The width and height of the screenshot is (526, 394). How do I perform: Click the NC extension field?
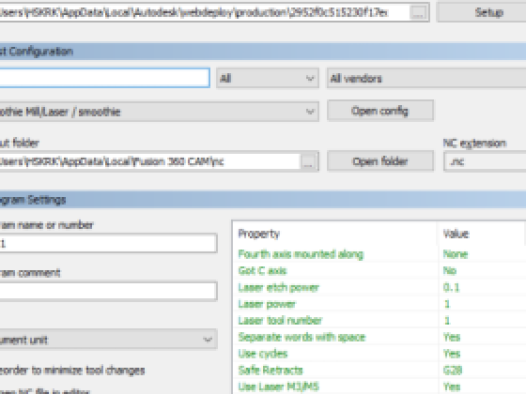[485, 162]
